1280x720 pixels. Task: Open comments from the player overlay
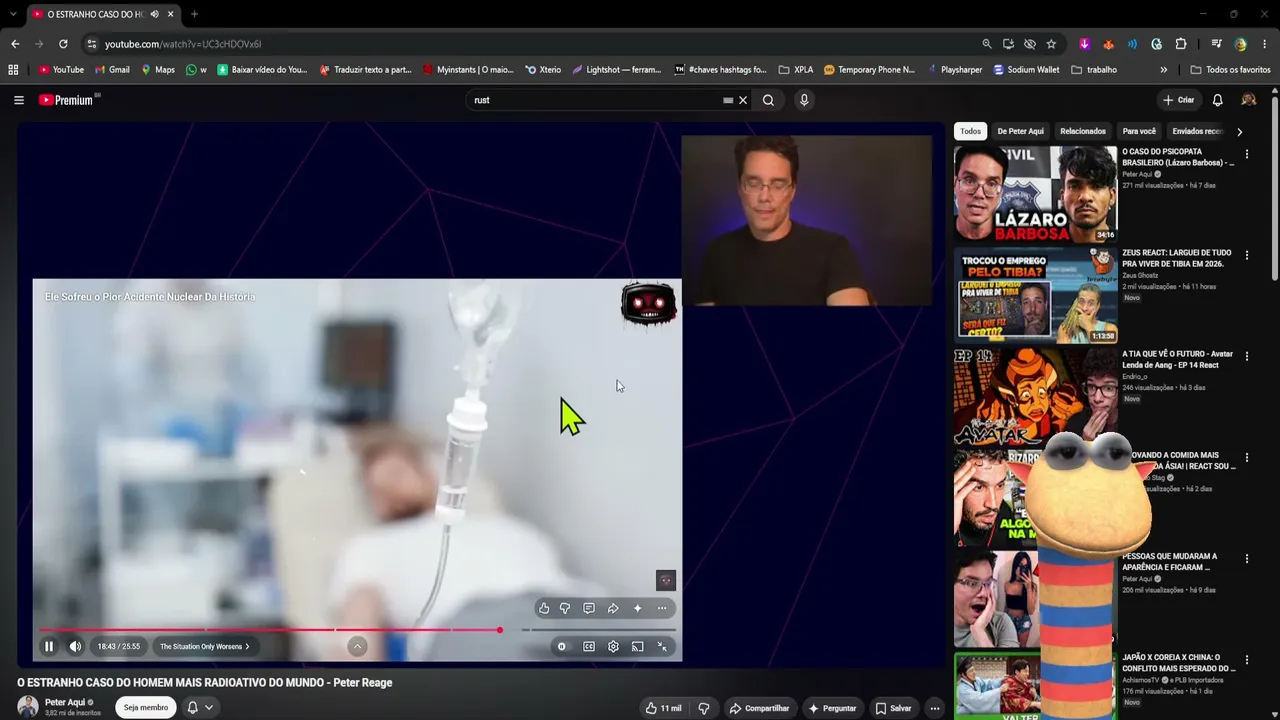(x=589, y=608)
